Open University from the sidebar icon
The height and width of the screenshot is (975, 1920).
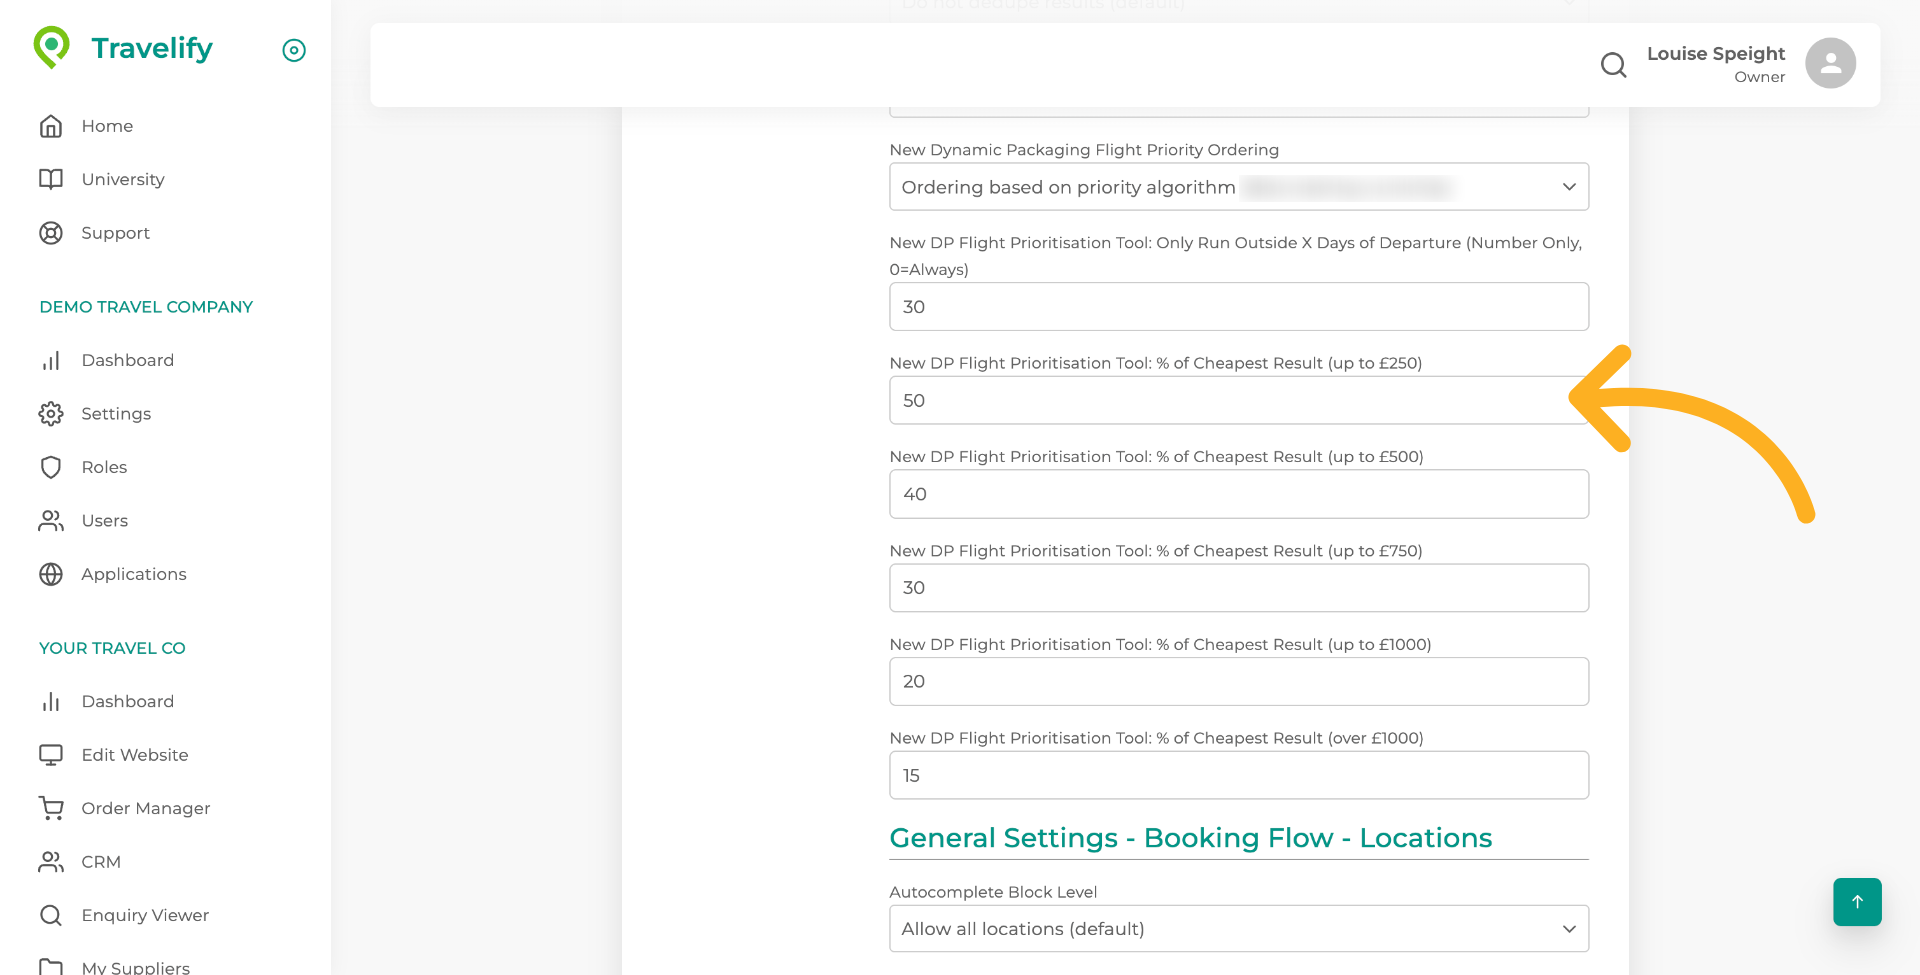pos(51,179)
